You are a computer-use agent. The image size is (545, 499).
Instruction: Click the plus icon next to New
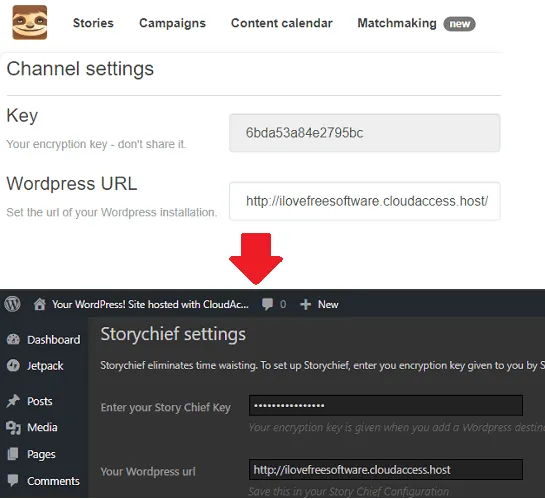pyautogui.click(x=306, y=304)
